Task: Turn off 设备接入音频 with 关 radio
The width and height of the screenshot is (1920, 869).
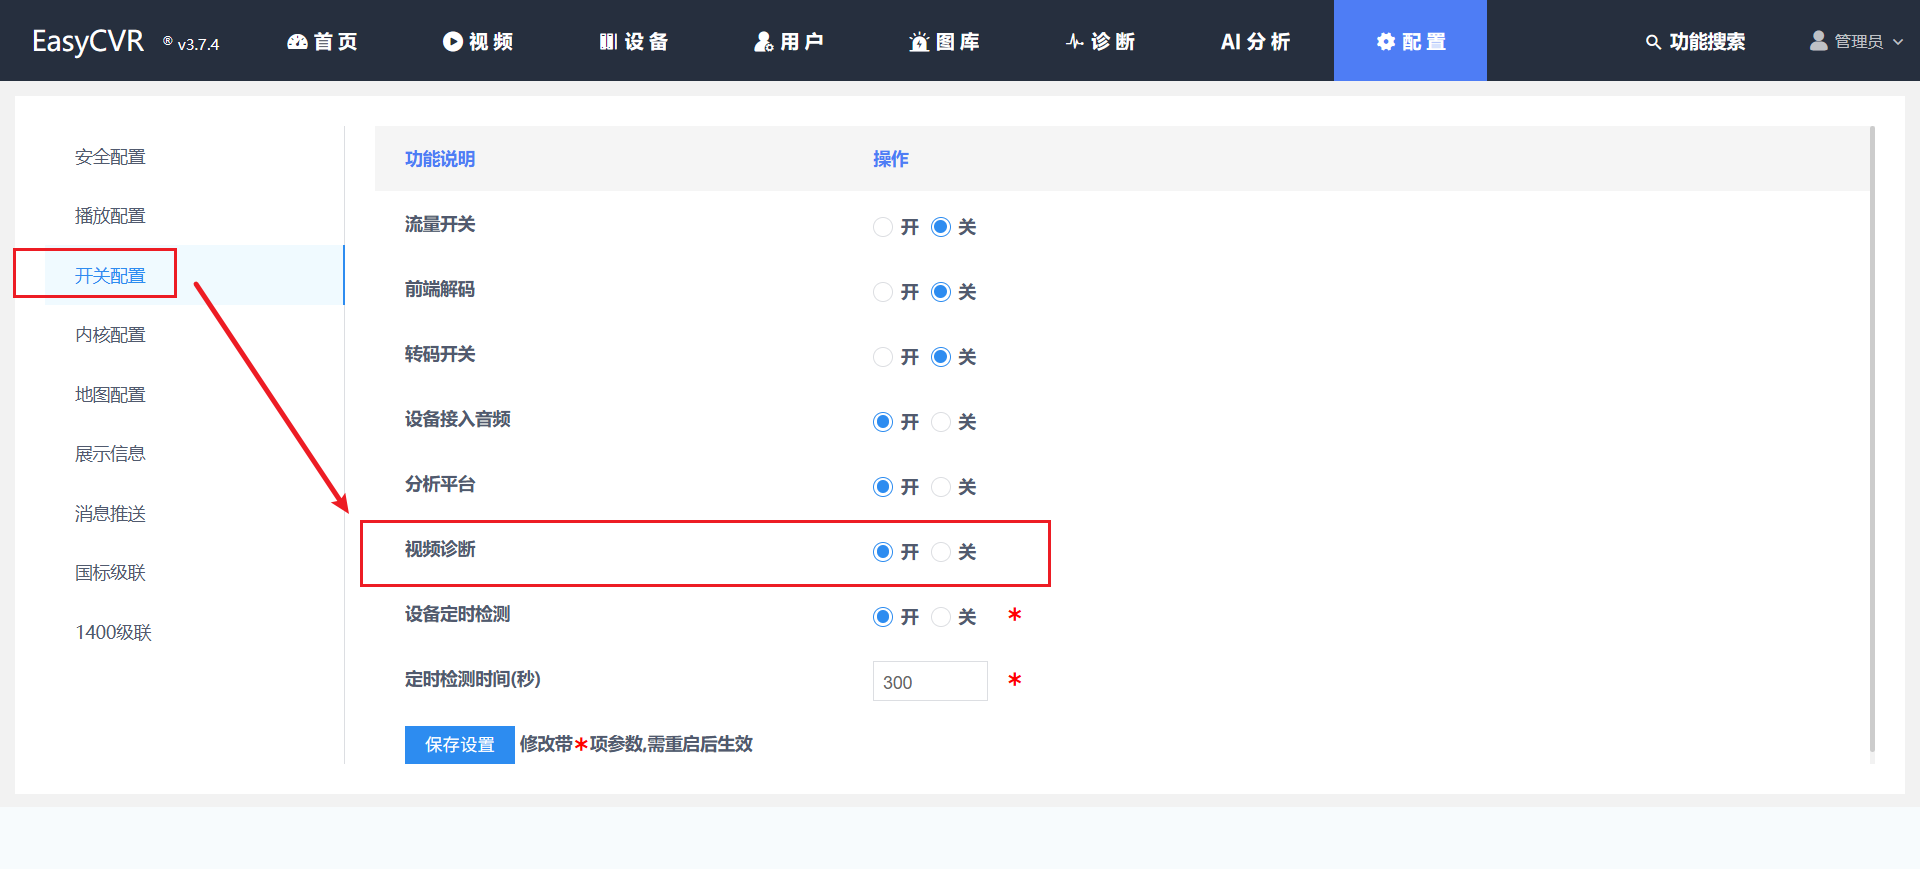Action: click(941, 422)
